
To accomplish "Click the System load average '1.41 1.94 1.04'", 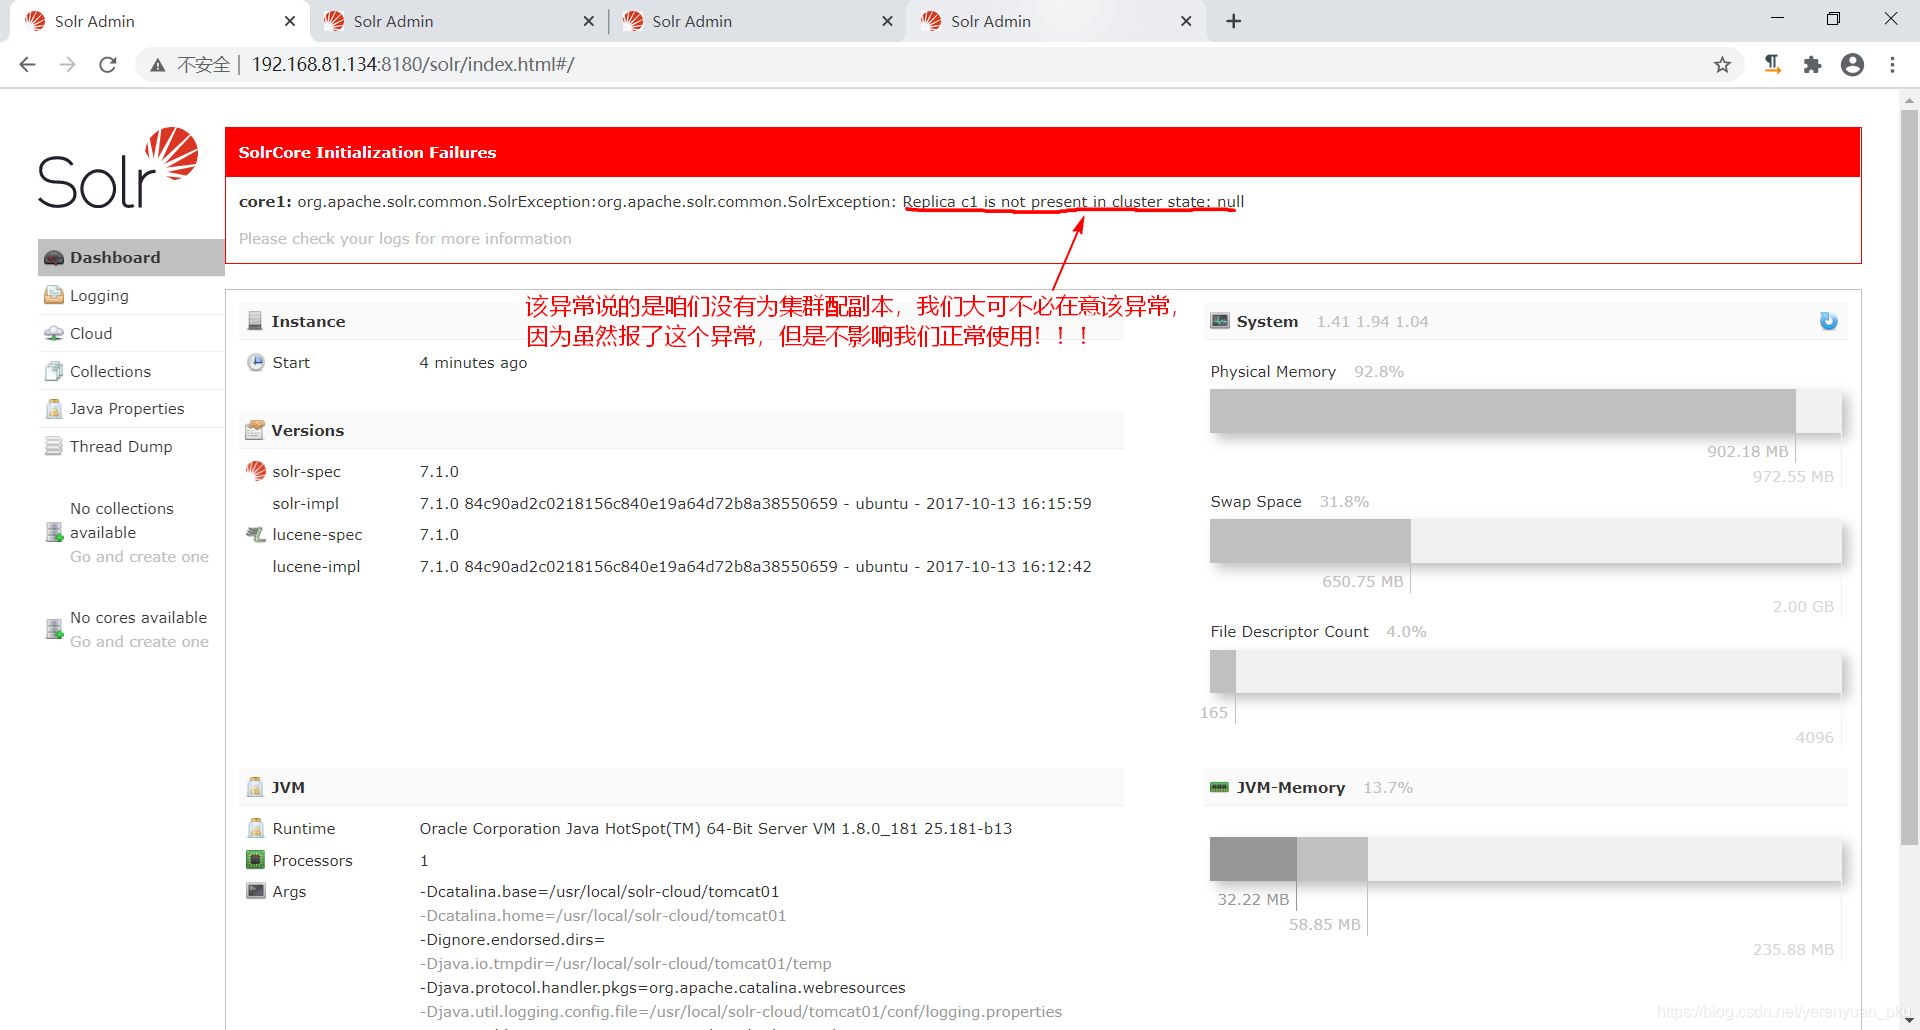I will tap(1372, 321).
